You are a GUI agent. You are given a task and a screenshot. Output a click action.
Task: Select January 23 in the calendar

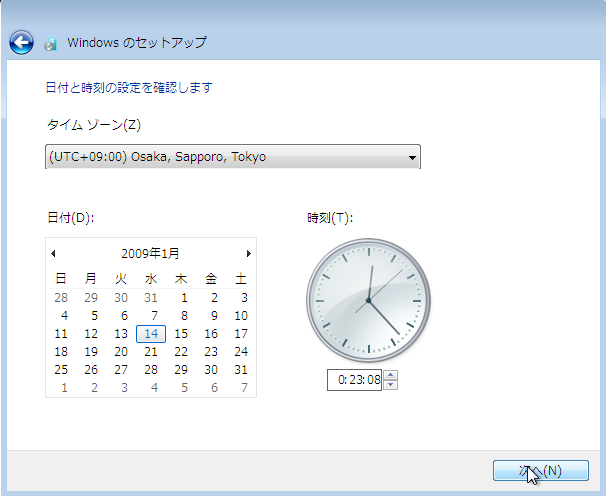(211, 351)
